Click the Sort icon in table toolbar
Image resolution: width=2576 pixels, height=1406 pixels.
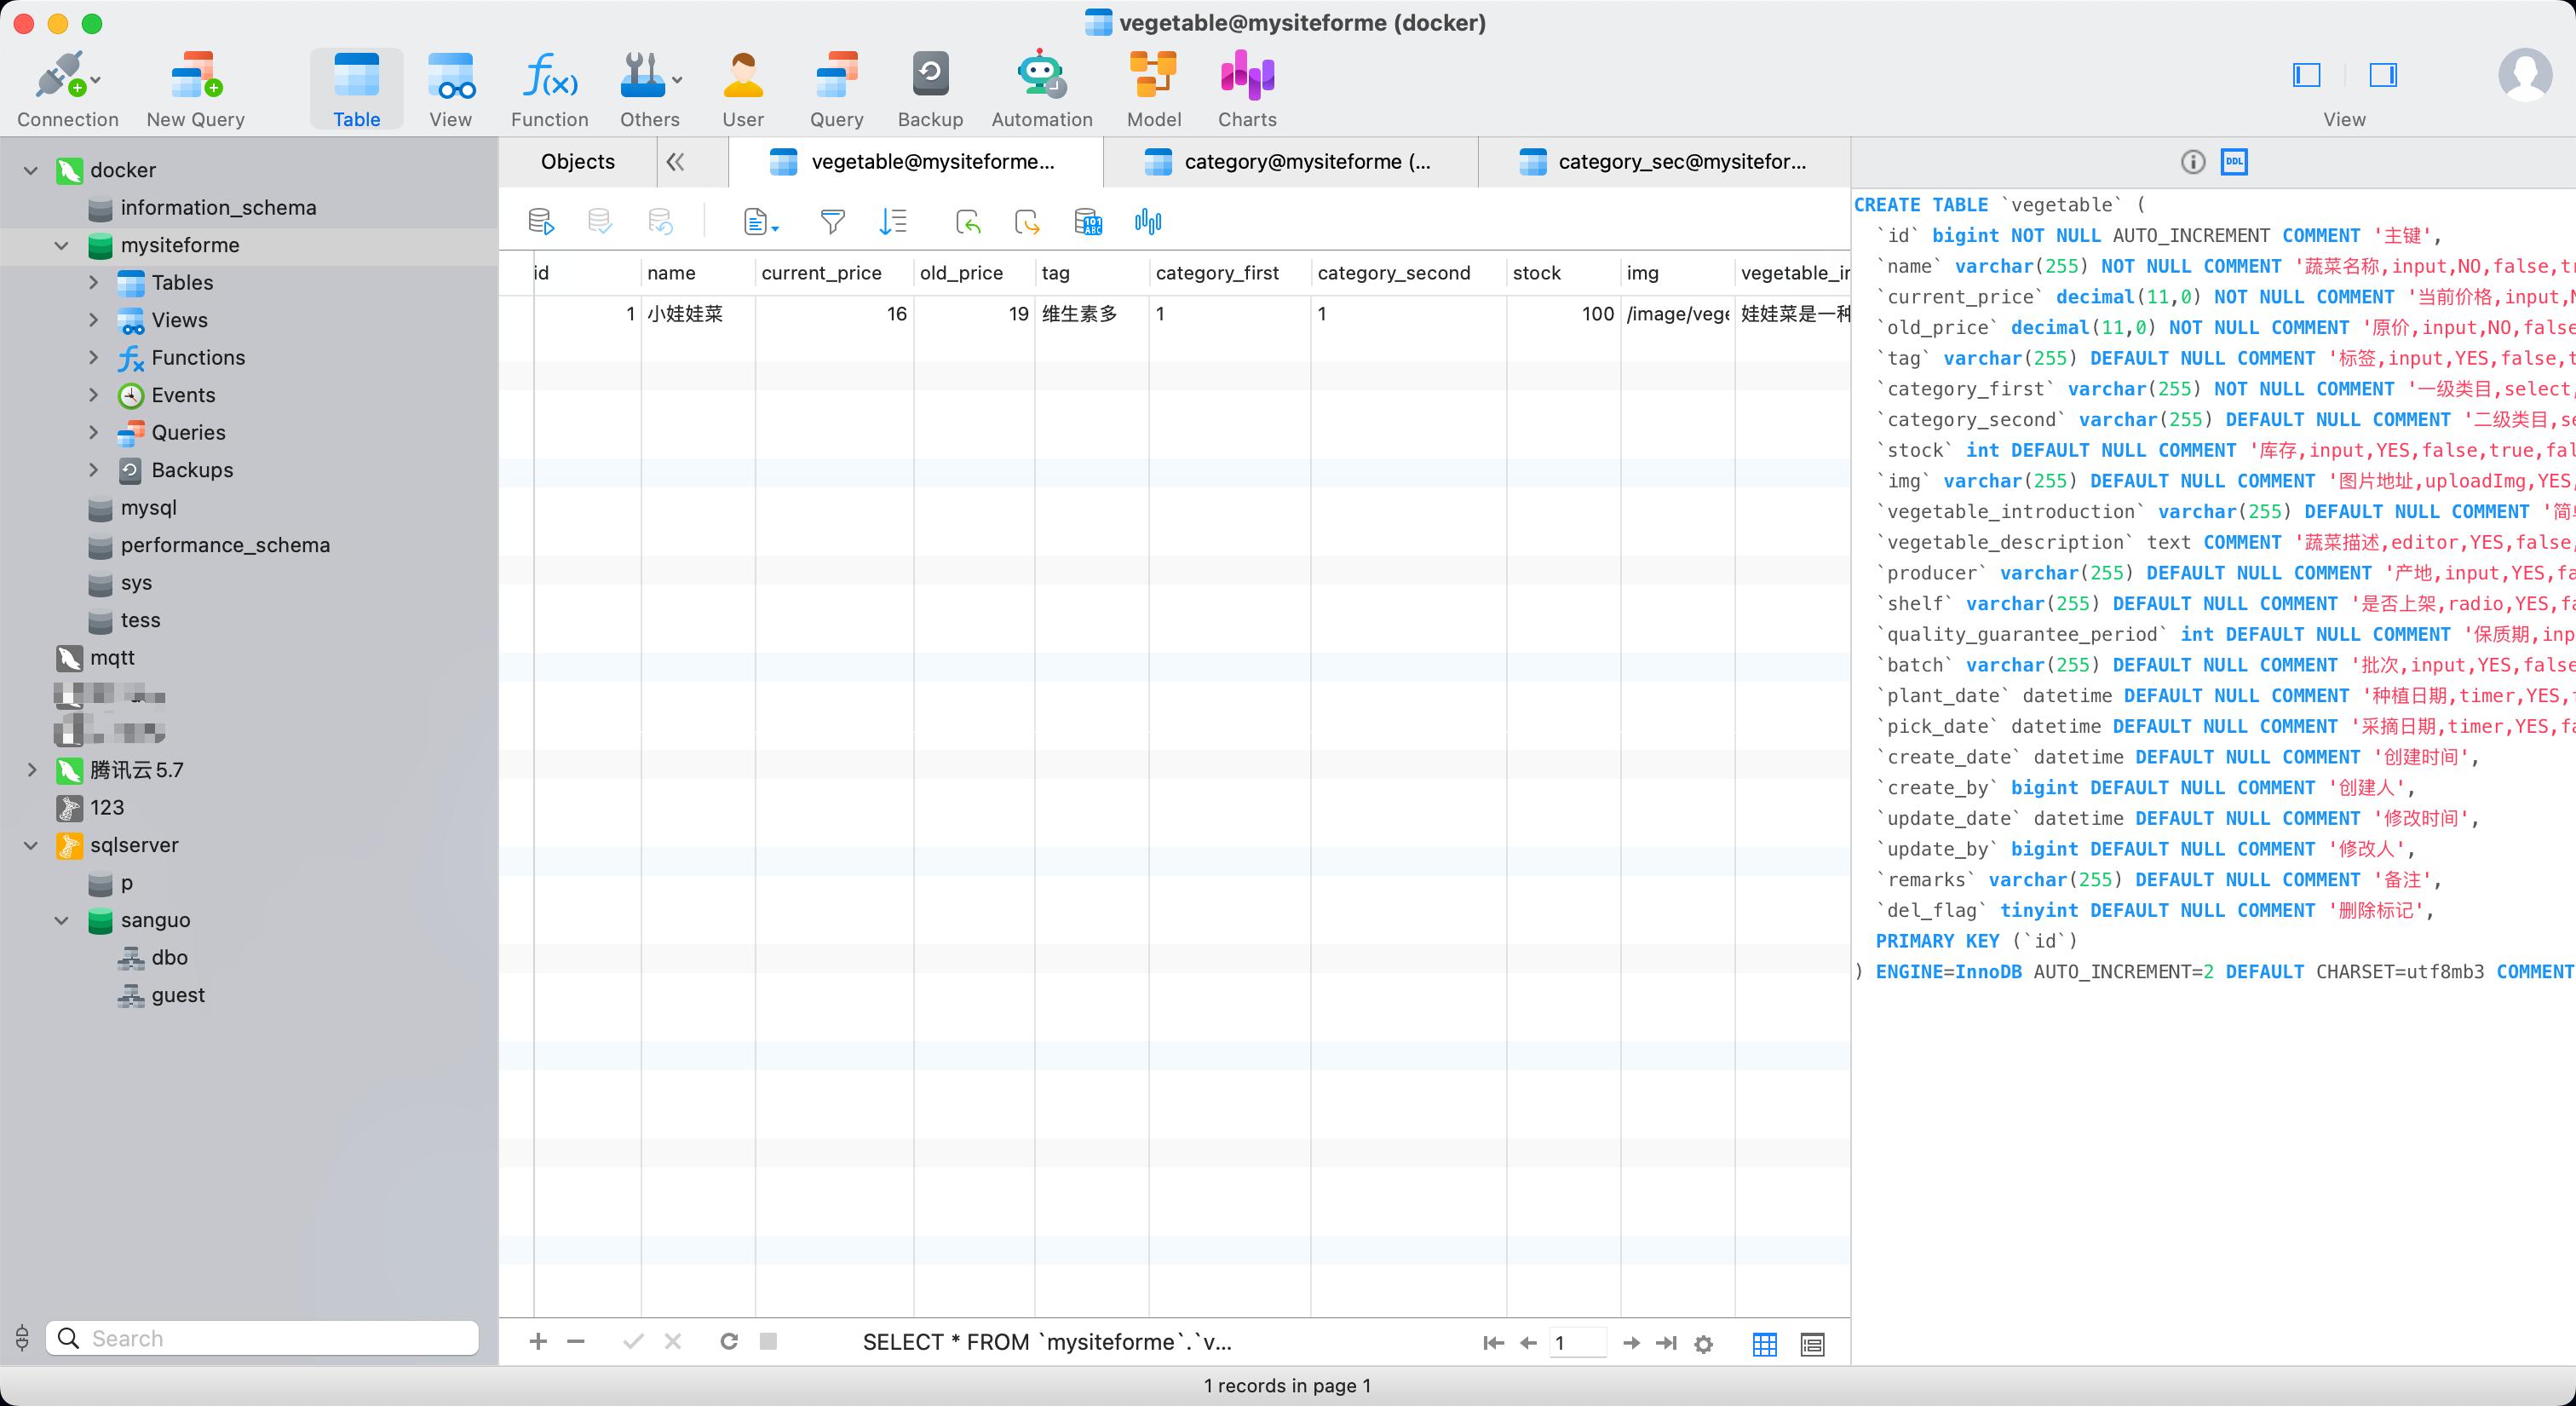[x=892, y=221]
